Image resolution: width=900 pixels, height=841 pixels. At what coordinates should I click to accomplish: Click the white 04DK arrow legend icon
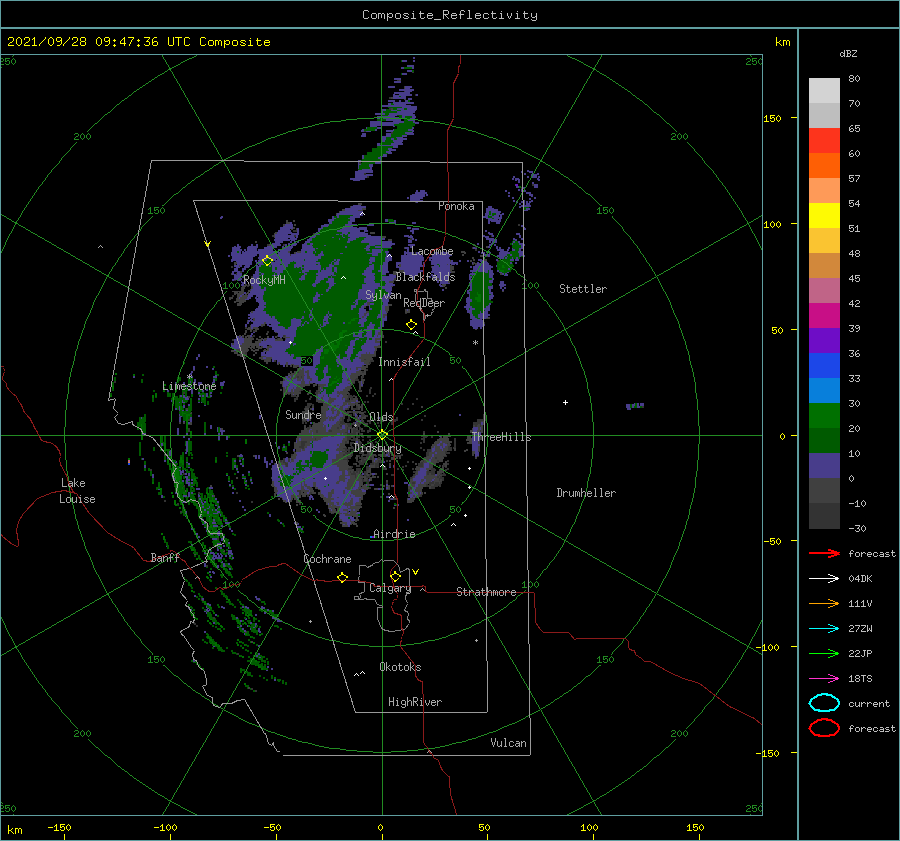[824, 579]
